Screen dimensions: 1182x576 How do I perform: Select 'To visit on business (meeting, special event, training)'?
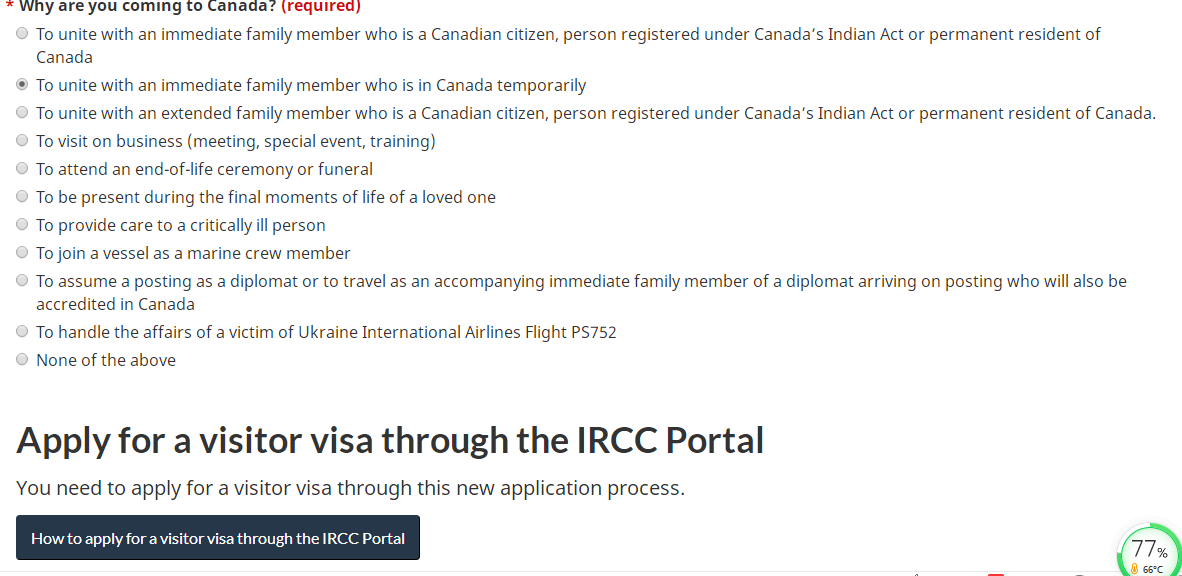[21, 140]
